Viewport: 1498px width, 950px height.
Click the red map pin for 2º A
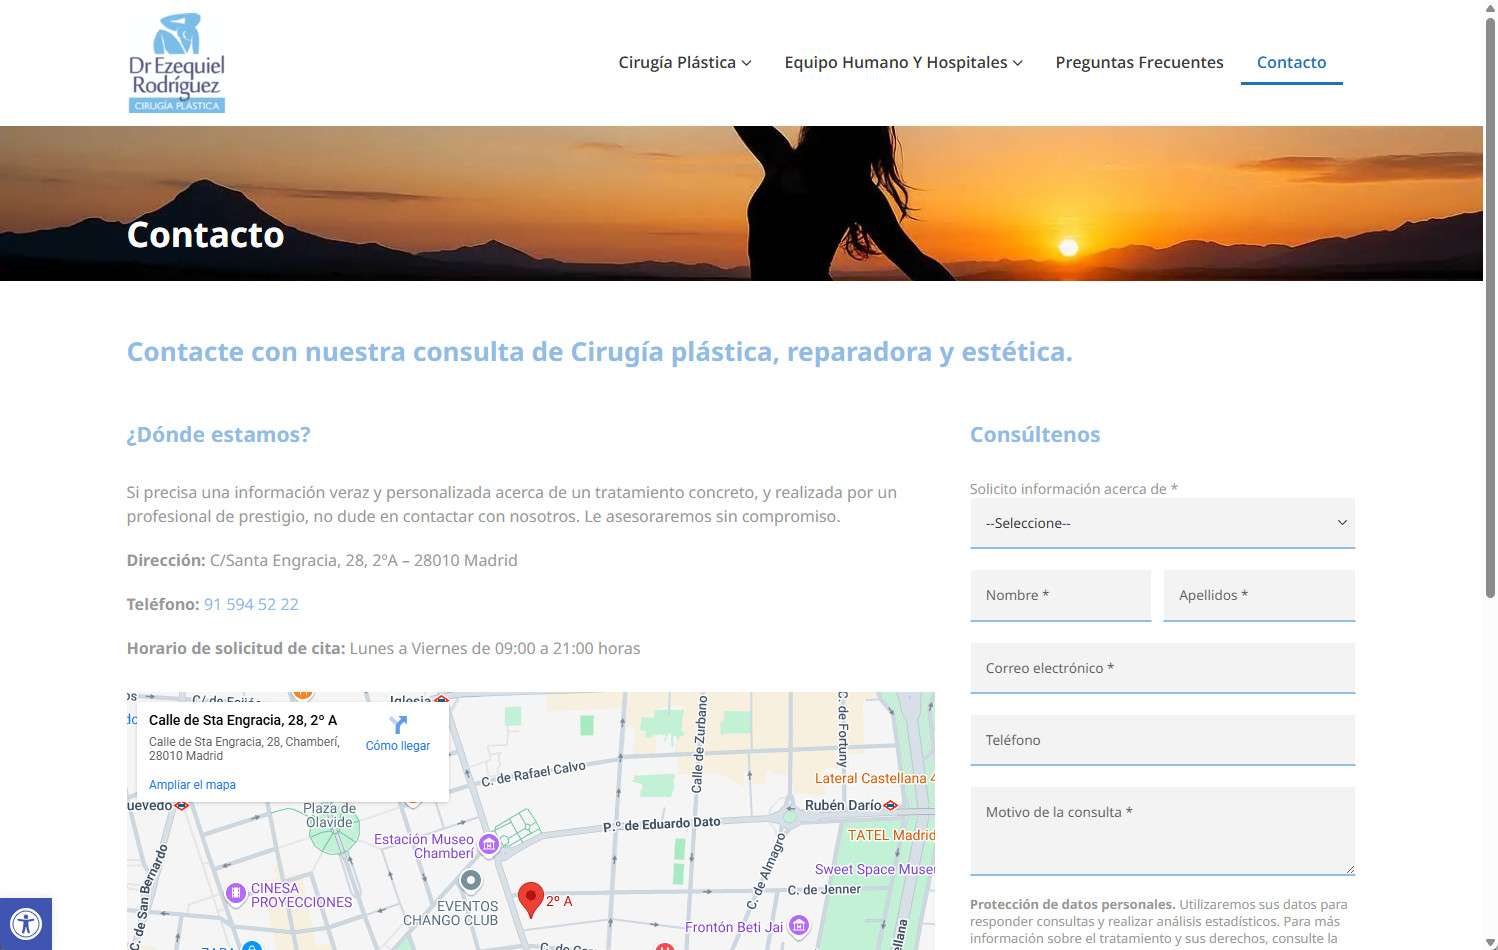pyautogui.click(x=531, y=898)
